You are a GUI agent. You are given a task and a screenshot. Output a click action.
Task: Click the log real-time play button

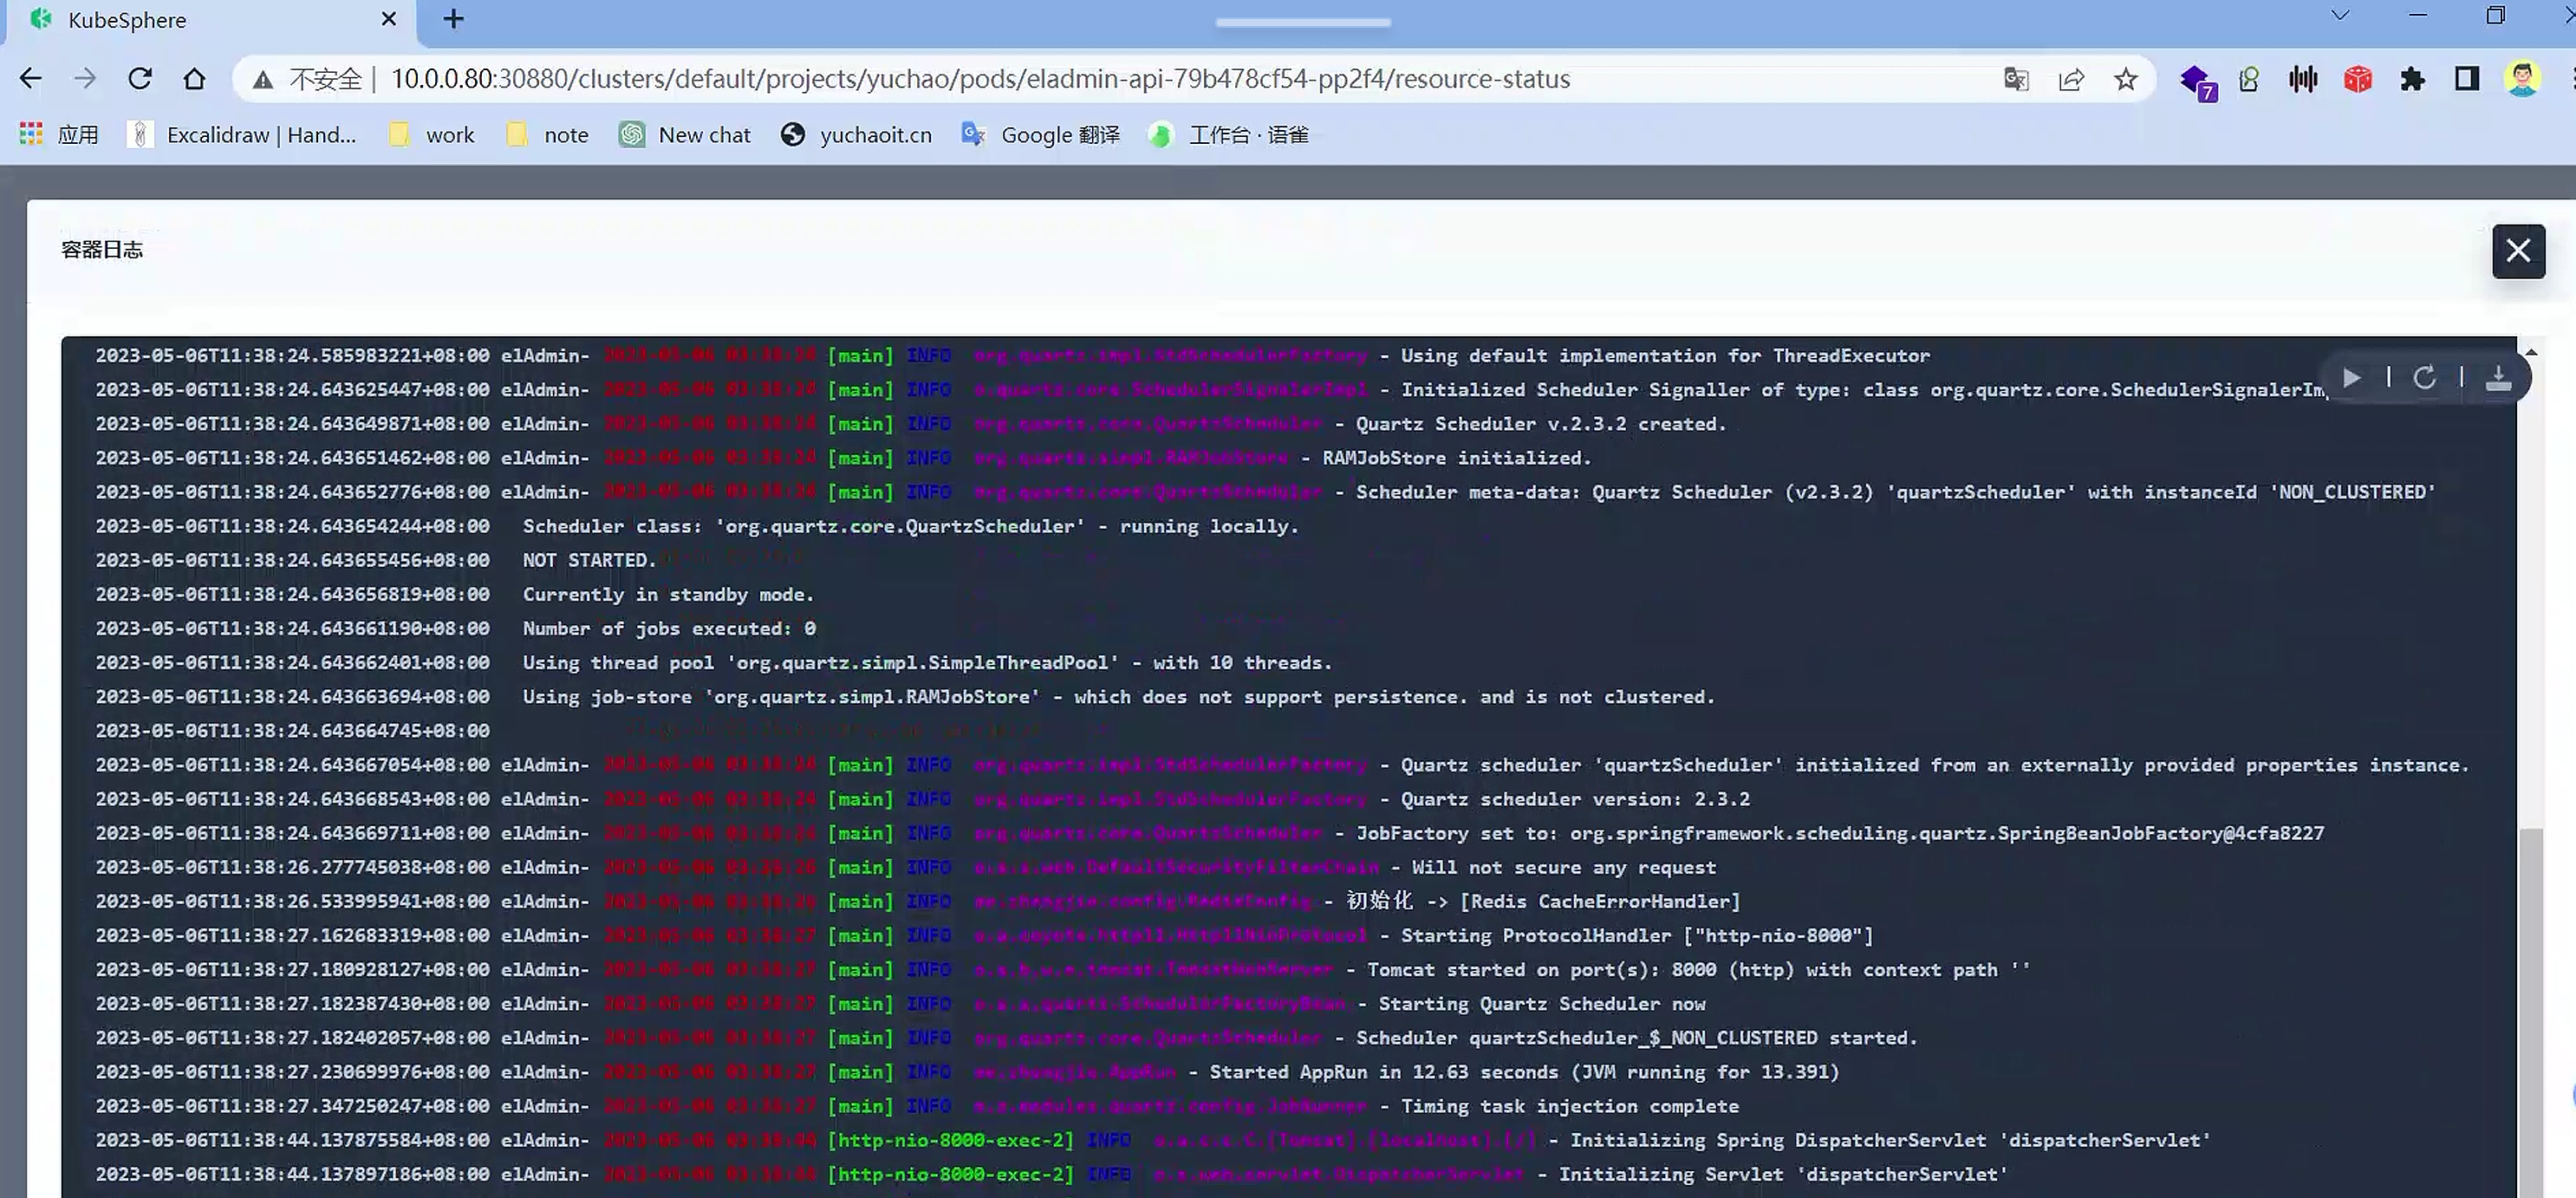coord(2352,378)
